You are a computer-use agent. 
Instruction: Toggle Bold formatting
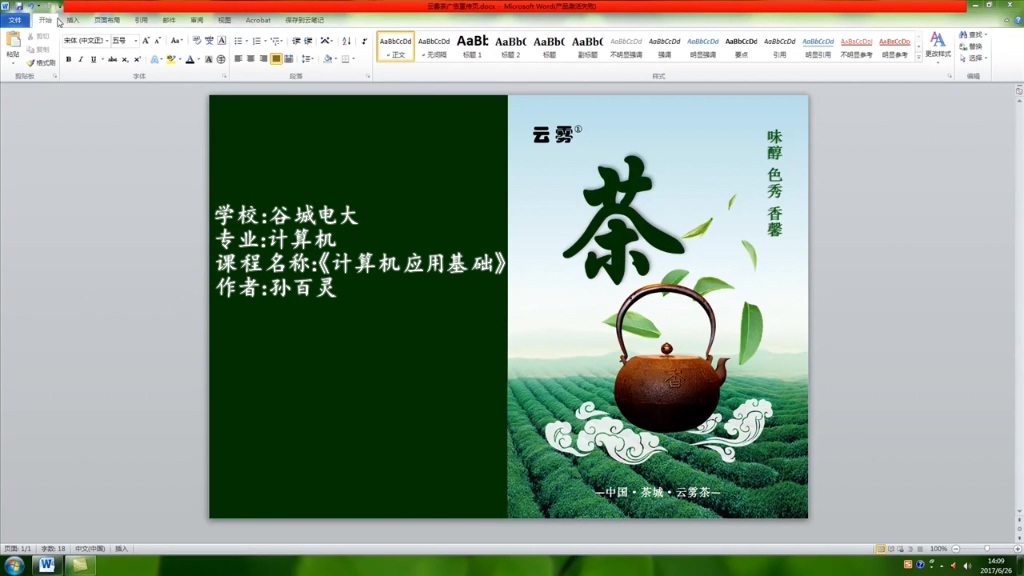[x=68, y=59]
